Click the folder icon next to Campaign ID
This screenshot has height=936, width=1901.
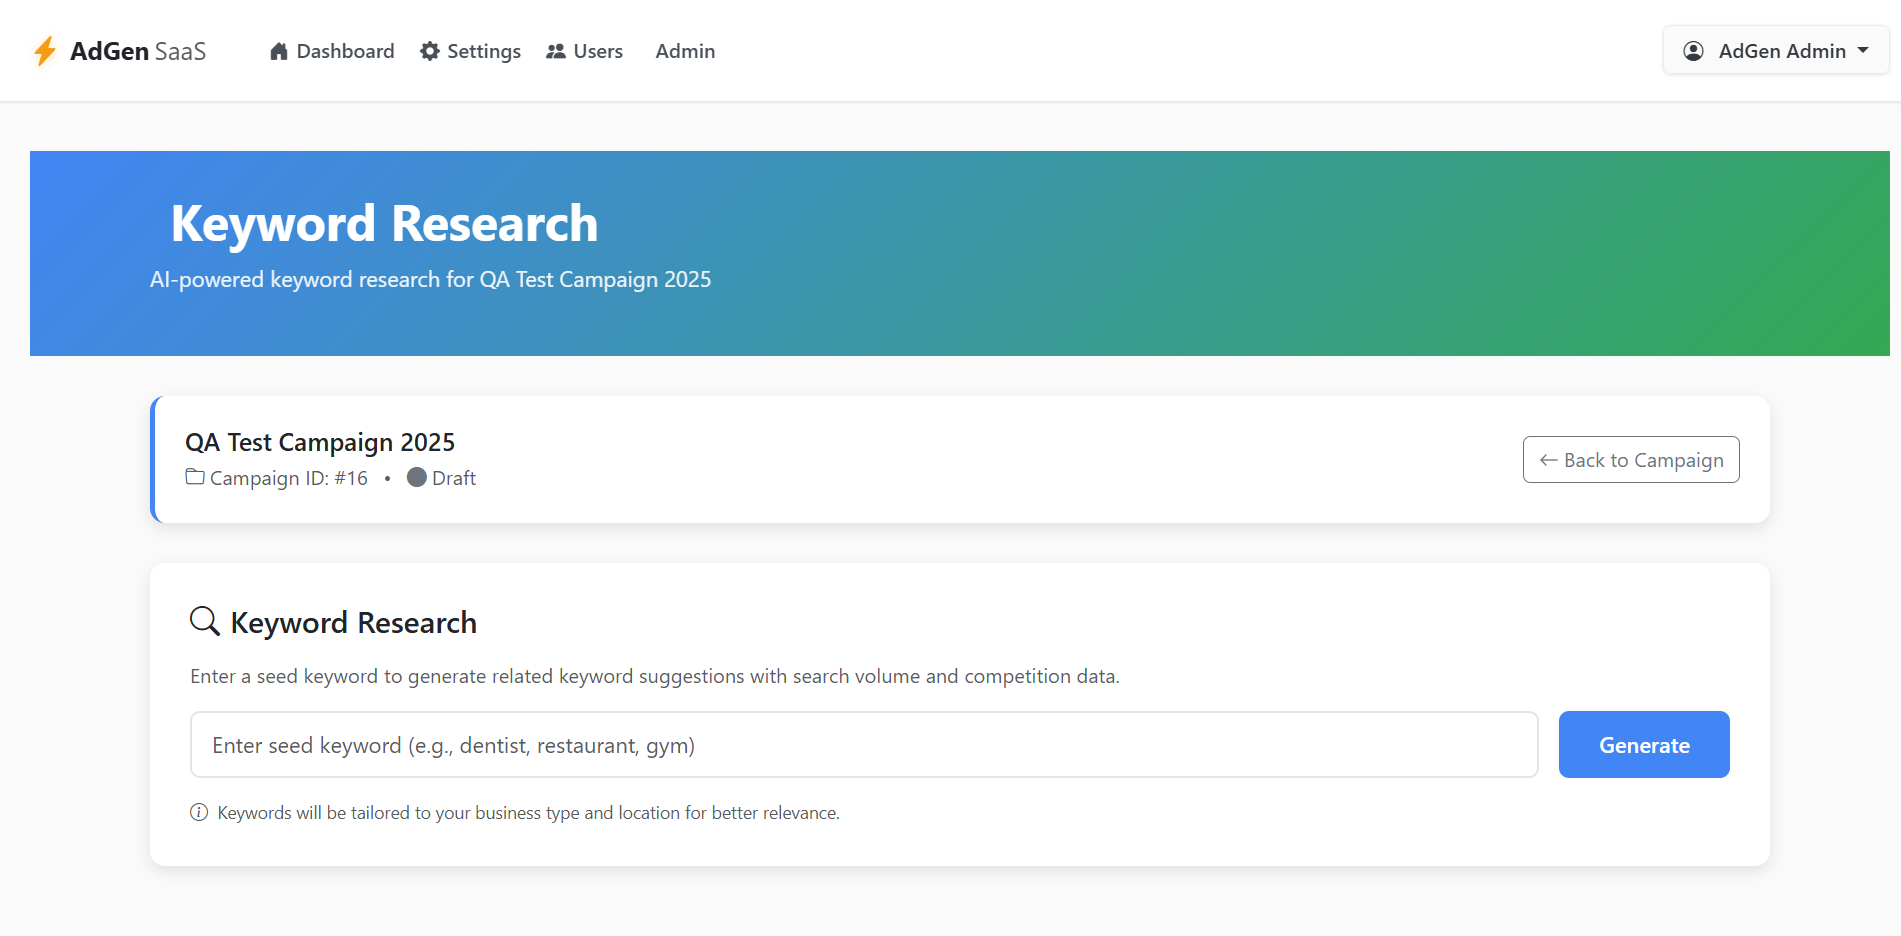pos(195,477)
